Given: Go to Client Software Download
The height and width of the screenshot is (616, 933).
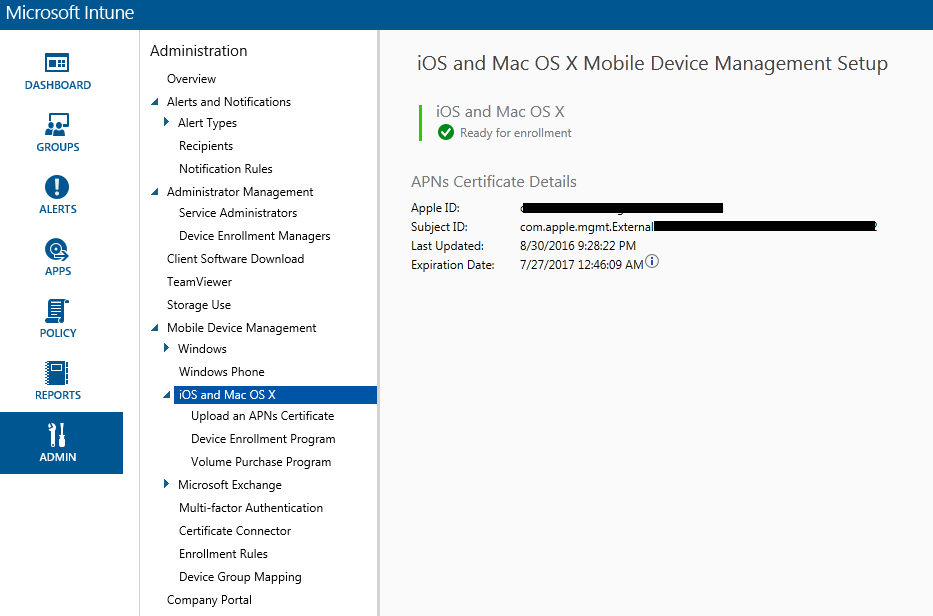Looking at the screenshot, I should pos(236,259).
